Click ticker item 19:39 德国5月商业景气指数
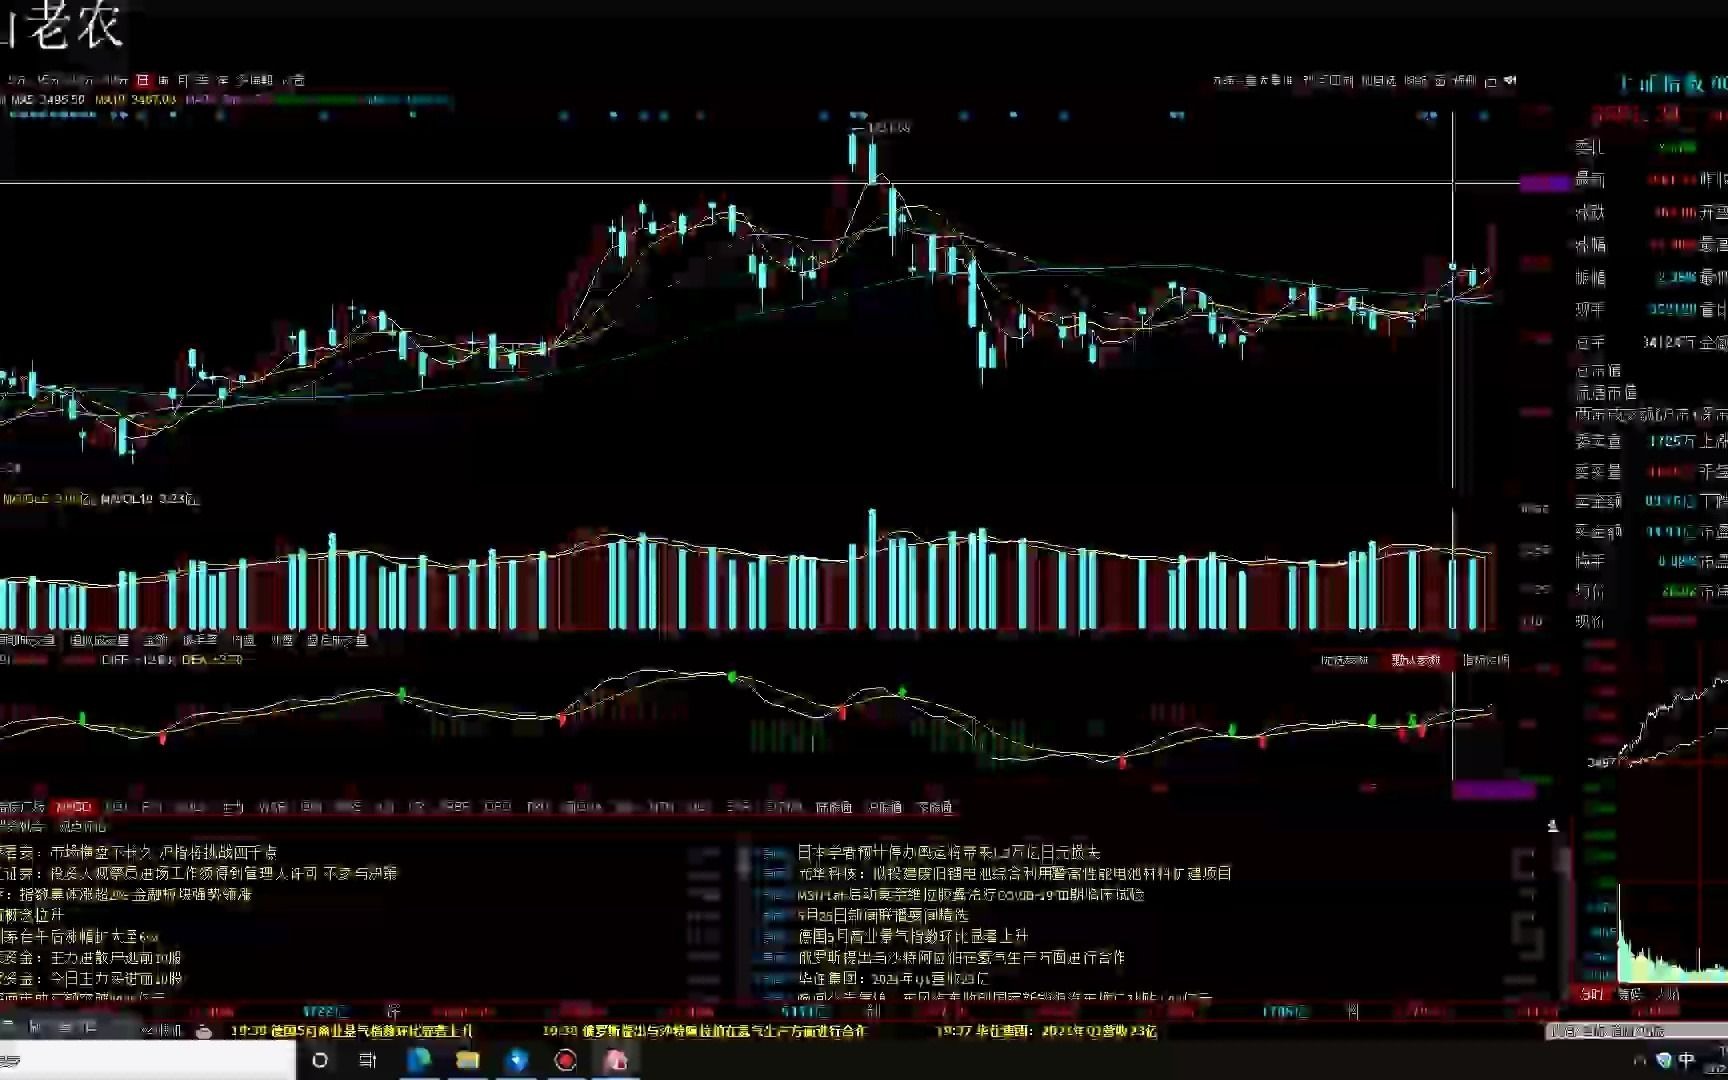 pyautogui.click(x=352, y=1030)
